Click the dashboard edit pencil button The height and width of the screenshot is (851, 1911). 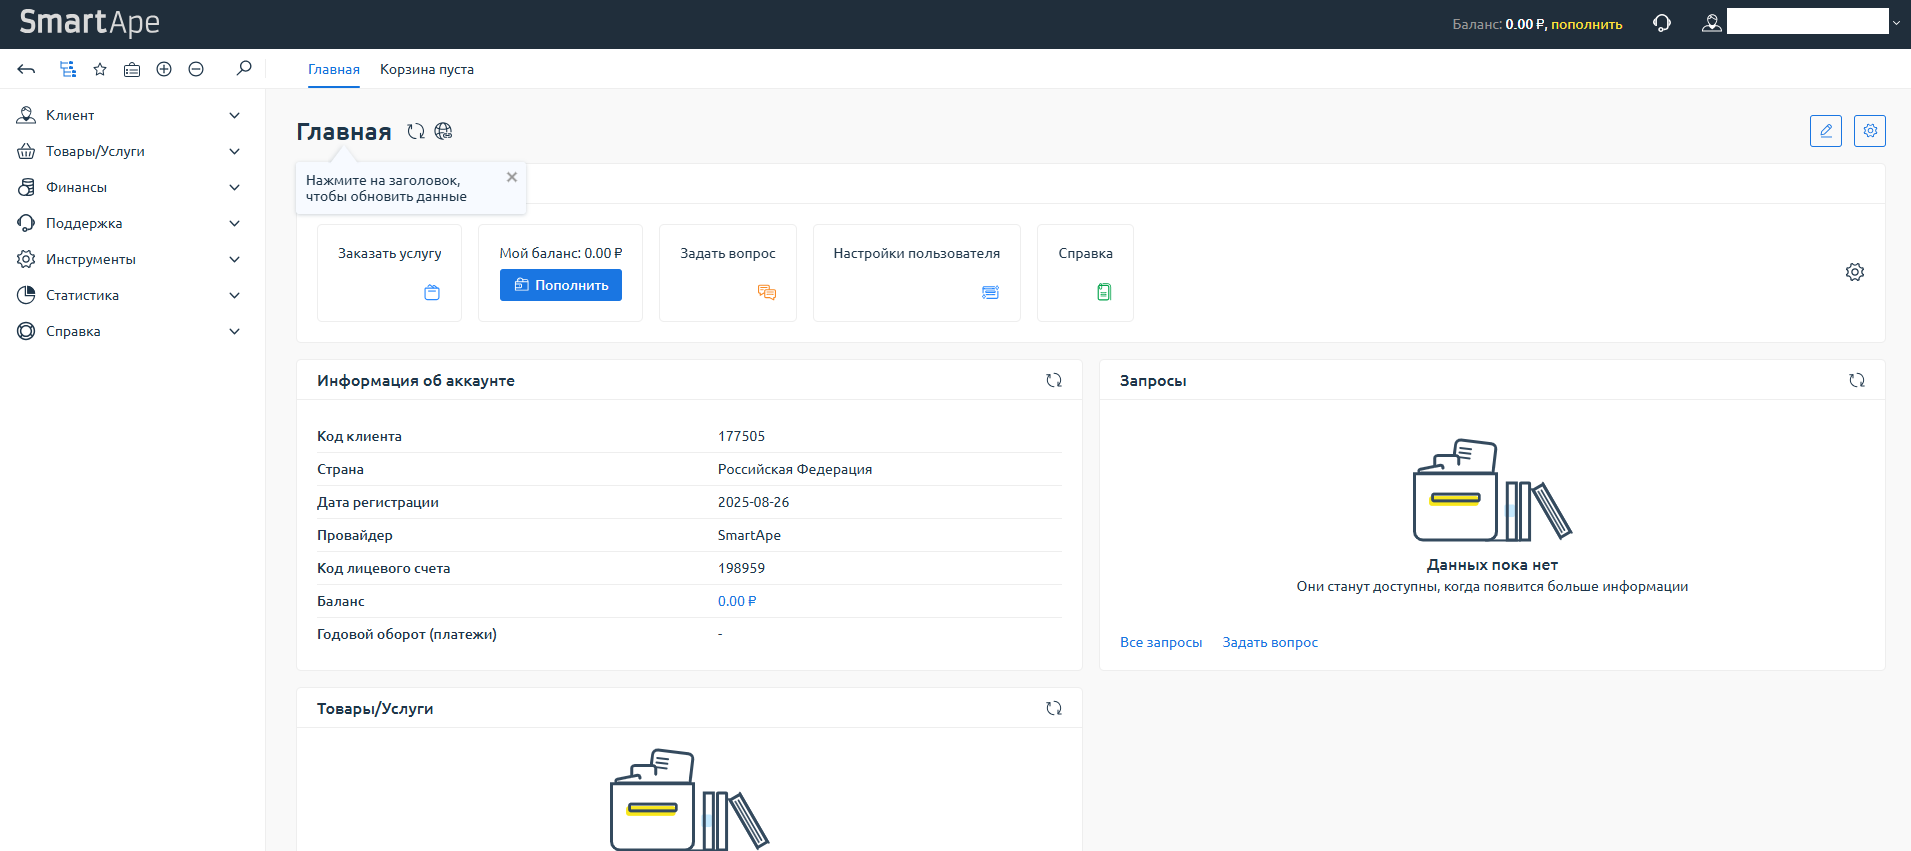pyautogui.click(x=1825, y=131)
